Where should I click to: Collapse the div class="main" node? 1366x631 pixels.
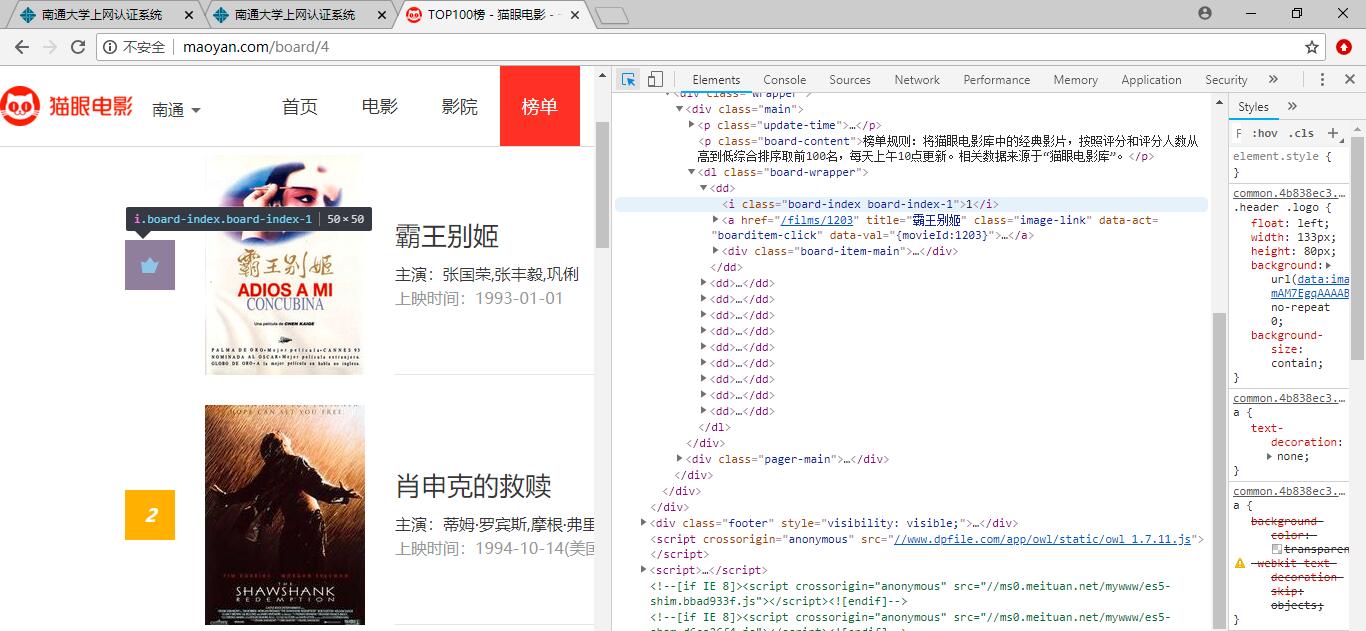point(680,109)
